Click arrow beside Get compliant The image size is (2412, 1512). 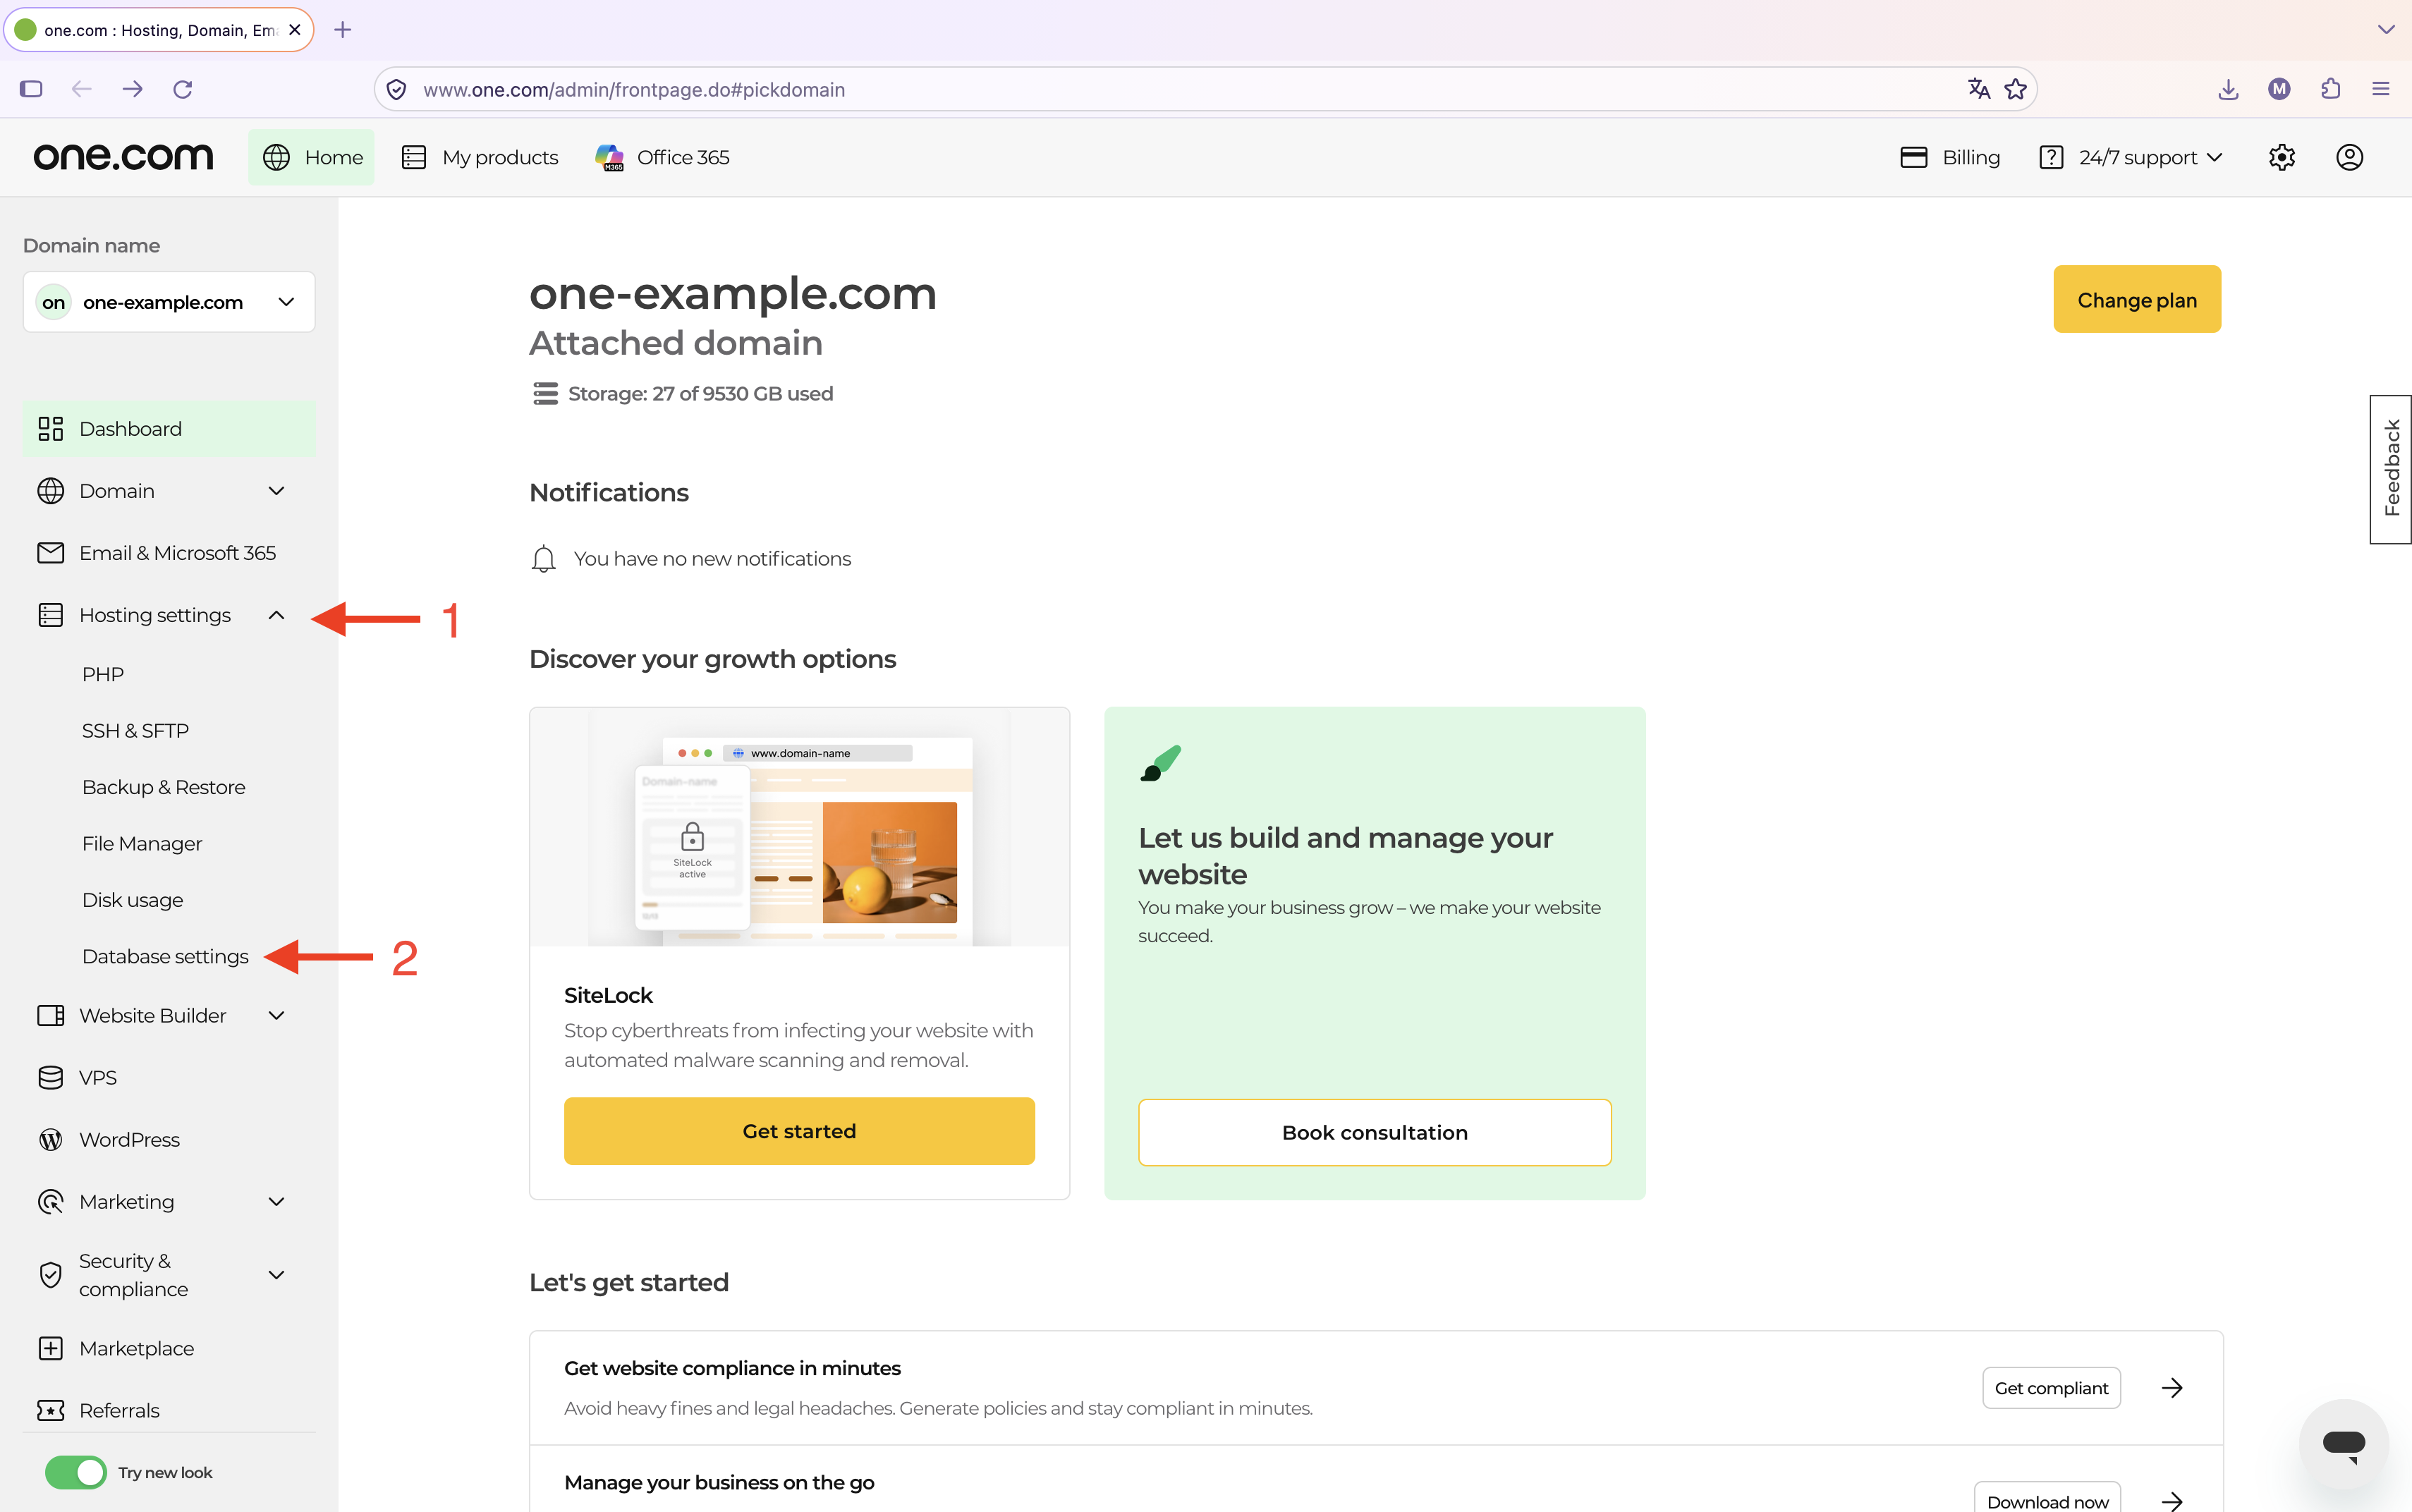tap(2171, 1387)
